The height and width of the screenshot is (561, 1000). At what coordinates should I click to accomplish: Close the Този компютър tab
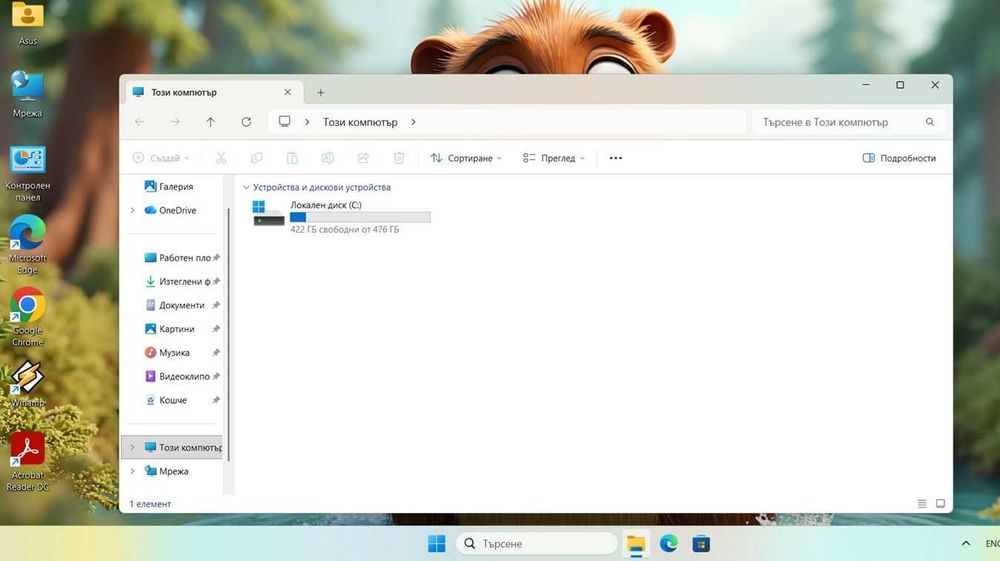click(x=288, y=92)
